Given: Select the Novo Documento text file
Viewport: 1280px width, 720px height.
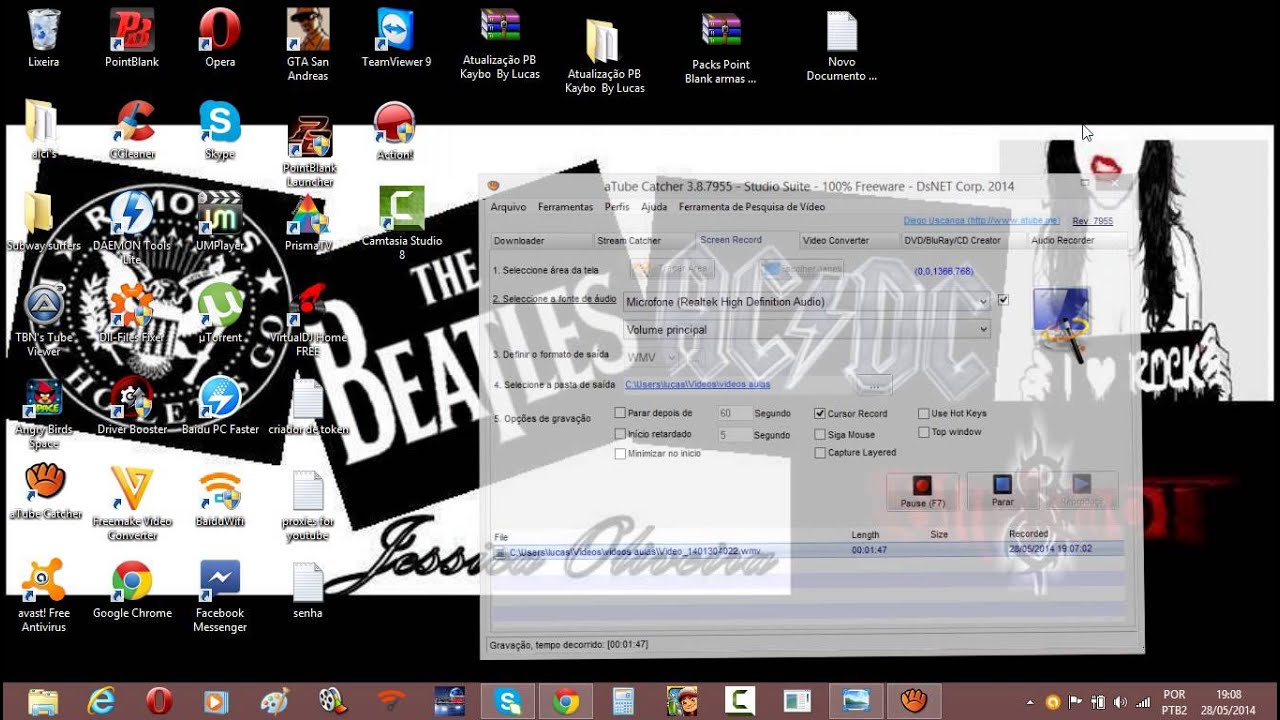Looking at the screenshot, I should click(x=842, y=45).
